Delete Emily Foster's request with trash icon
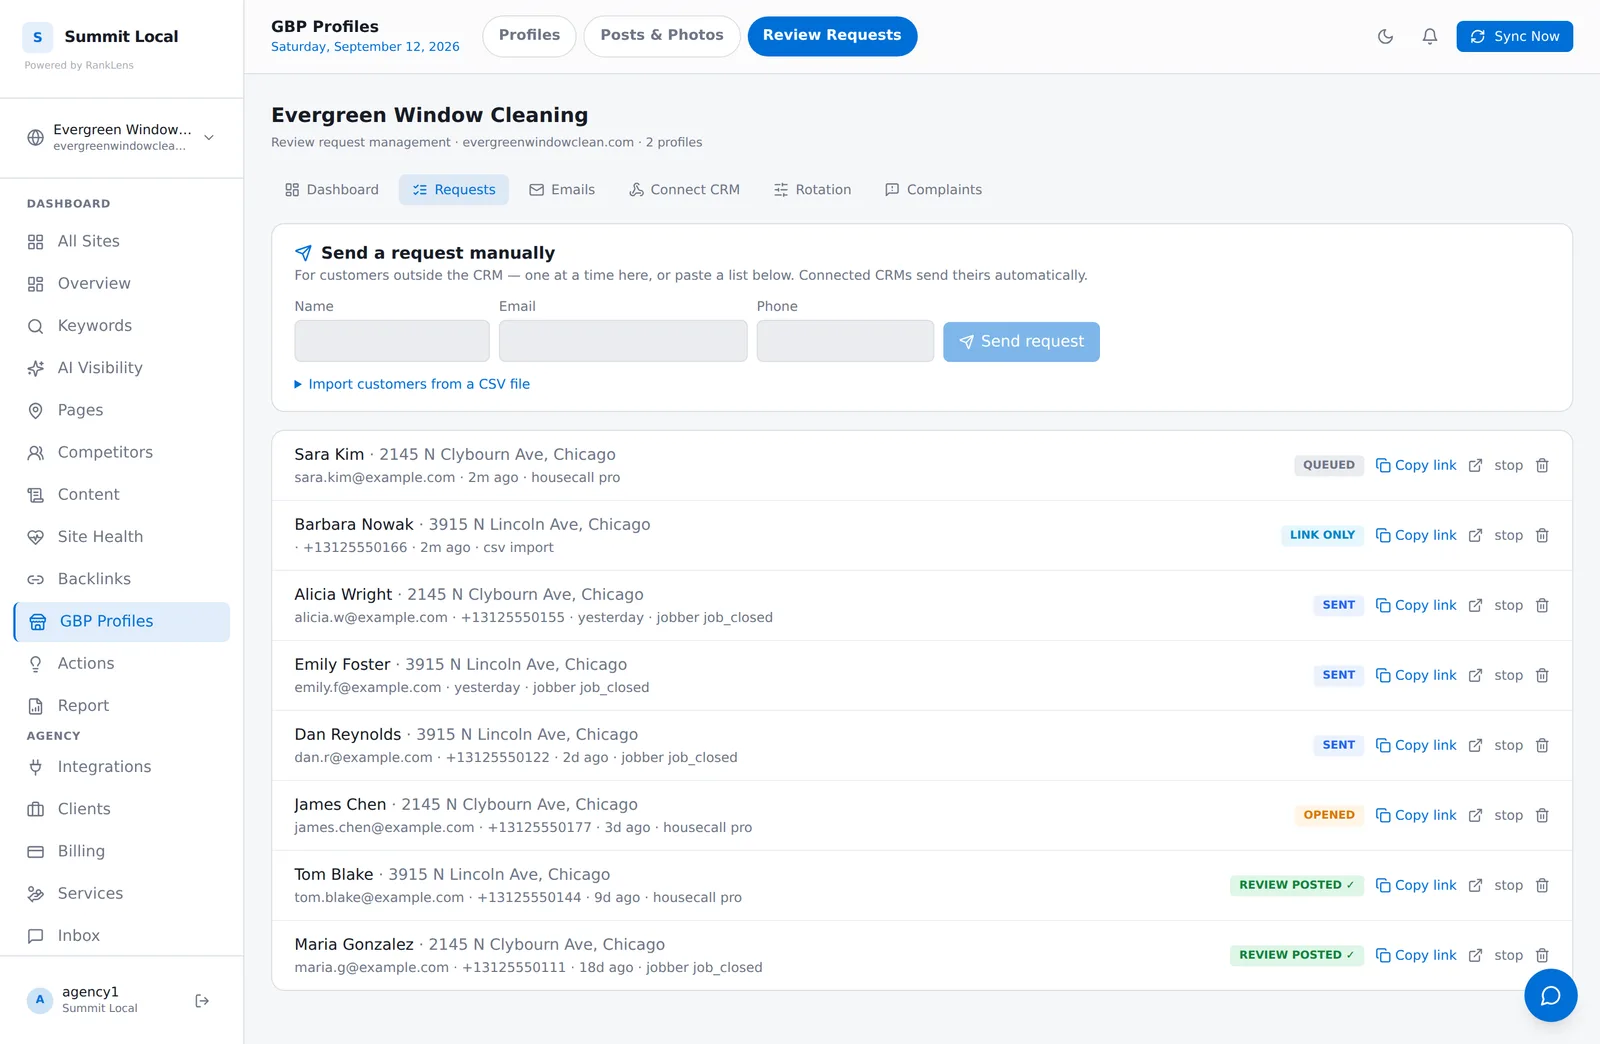This screenshot has width=1600, height=1044. 1542,676
